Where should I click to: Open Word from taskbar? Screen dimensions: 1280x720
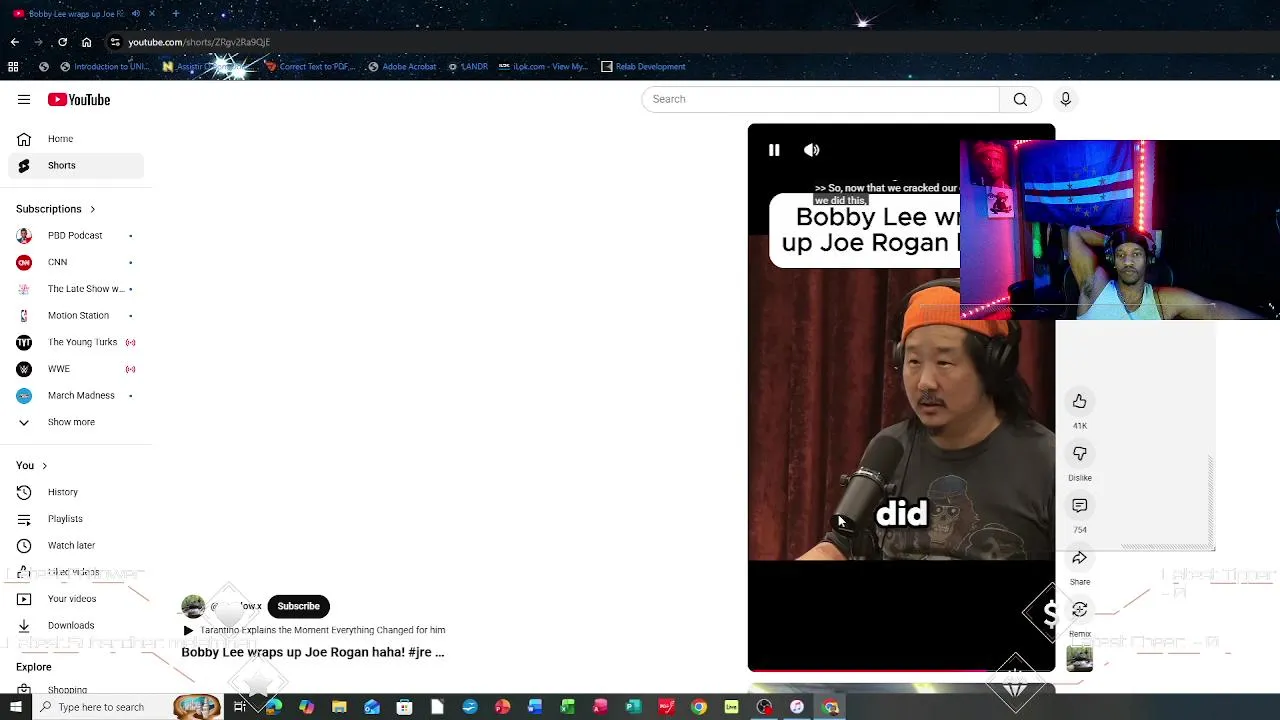coord(535,707)
